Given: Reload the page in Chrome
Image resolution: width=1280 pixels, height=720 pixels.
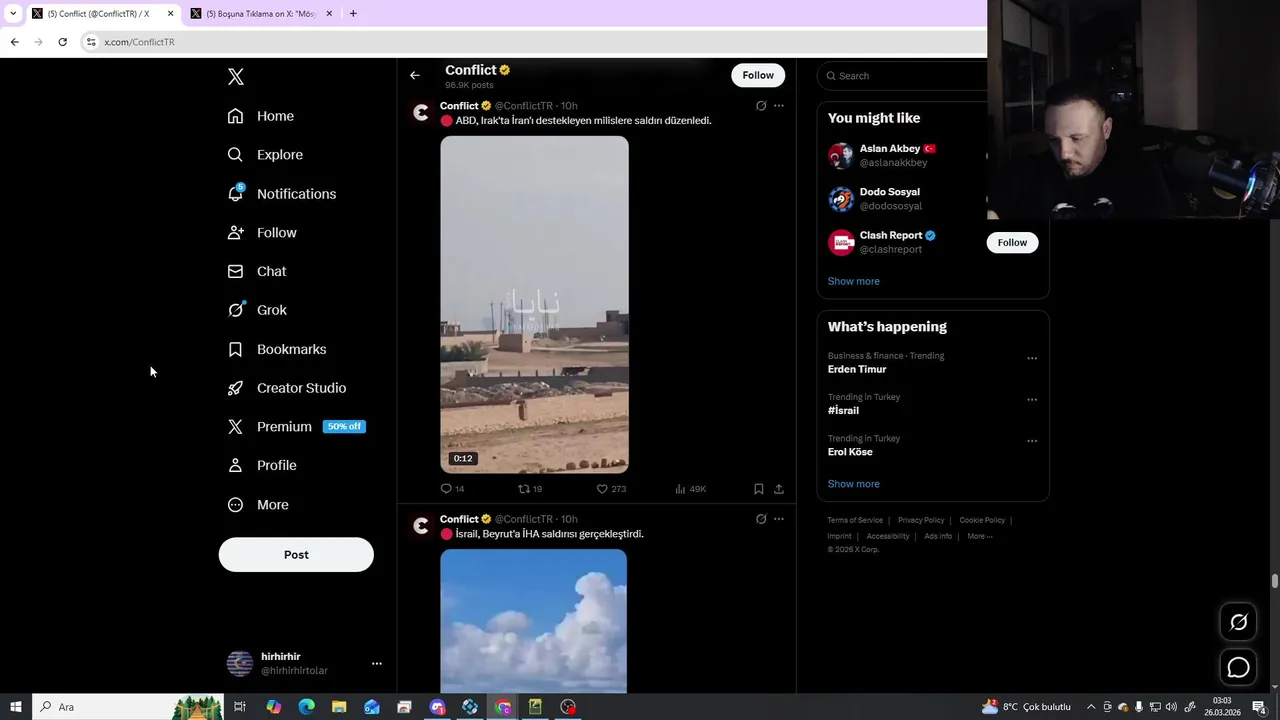Looking at the screenshot, I should coord(62,42).
